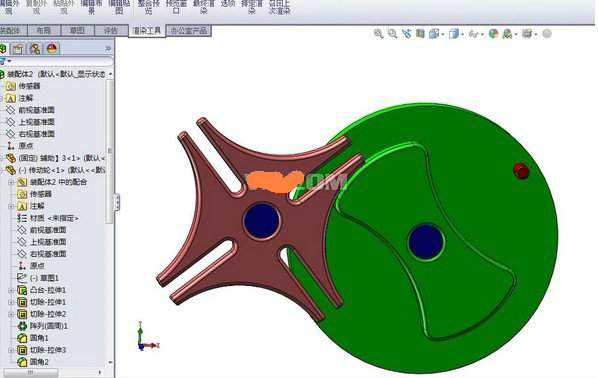Open the ConfigurationManager panel tab icon

35,48
